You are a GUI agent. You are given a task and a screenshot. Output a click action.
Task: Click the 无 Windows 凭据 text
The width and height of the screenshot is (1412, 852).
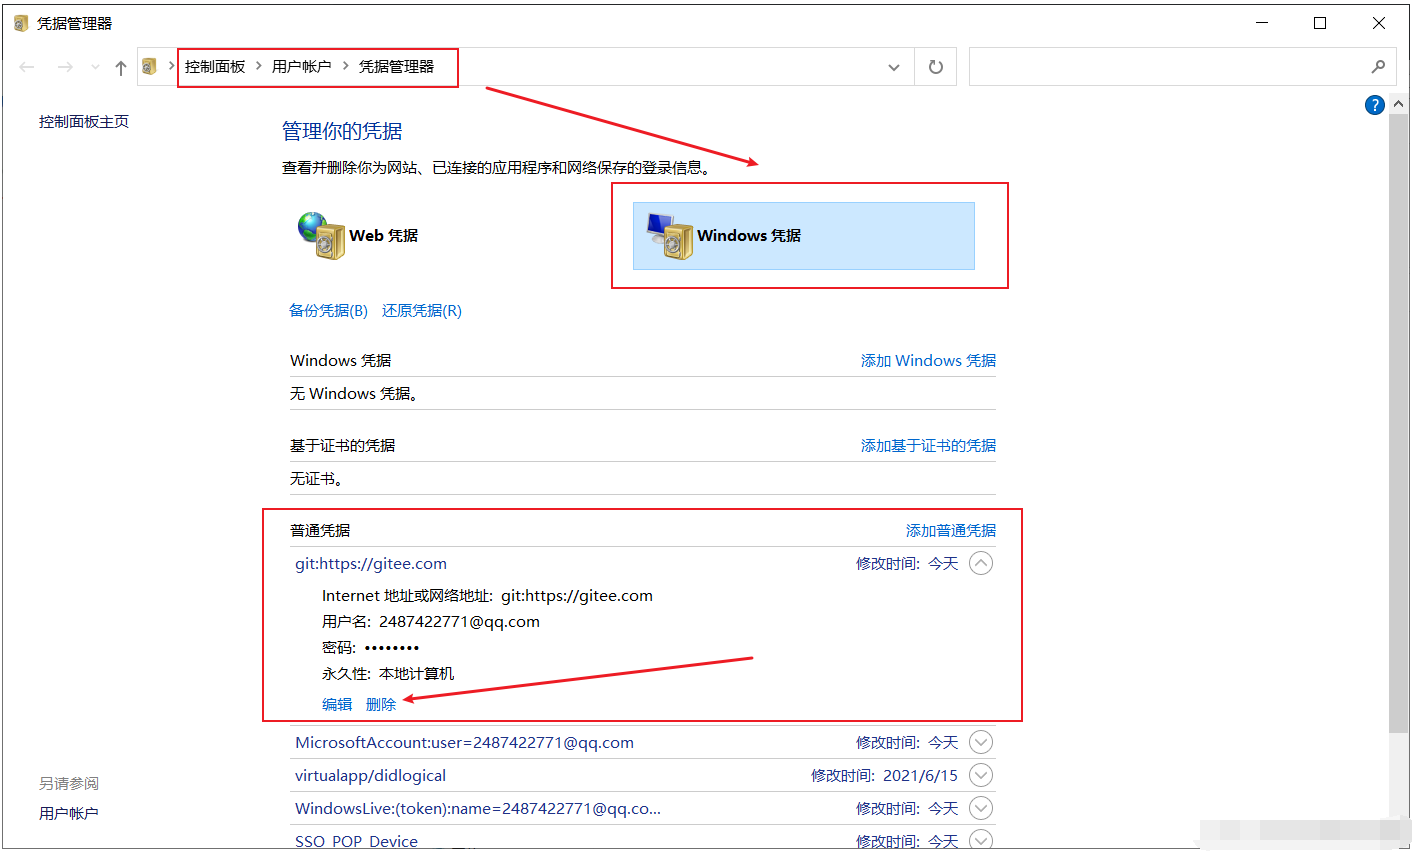[x=354, y=394]
